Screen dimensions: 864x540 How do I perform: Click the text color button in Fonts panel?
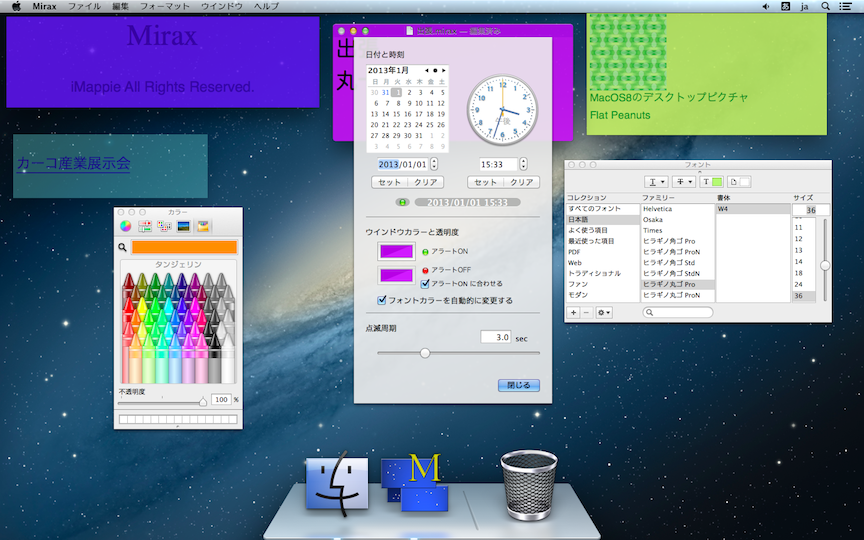point(711,182)
